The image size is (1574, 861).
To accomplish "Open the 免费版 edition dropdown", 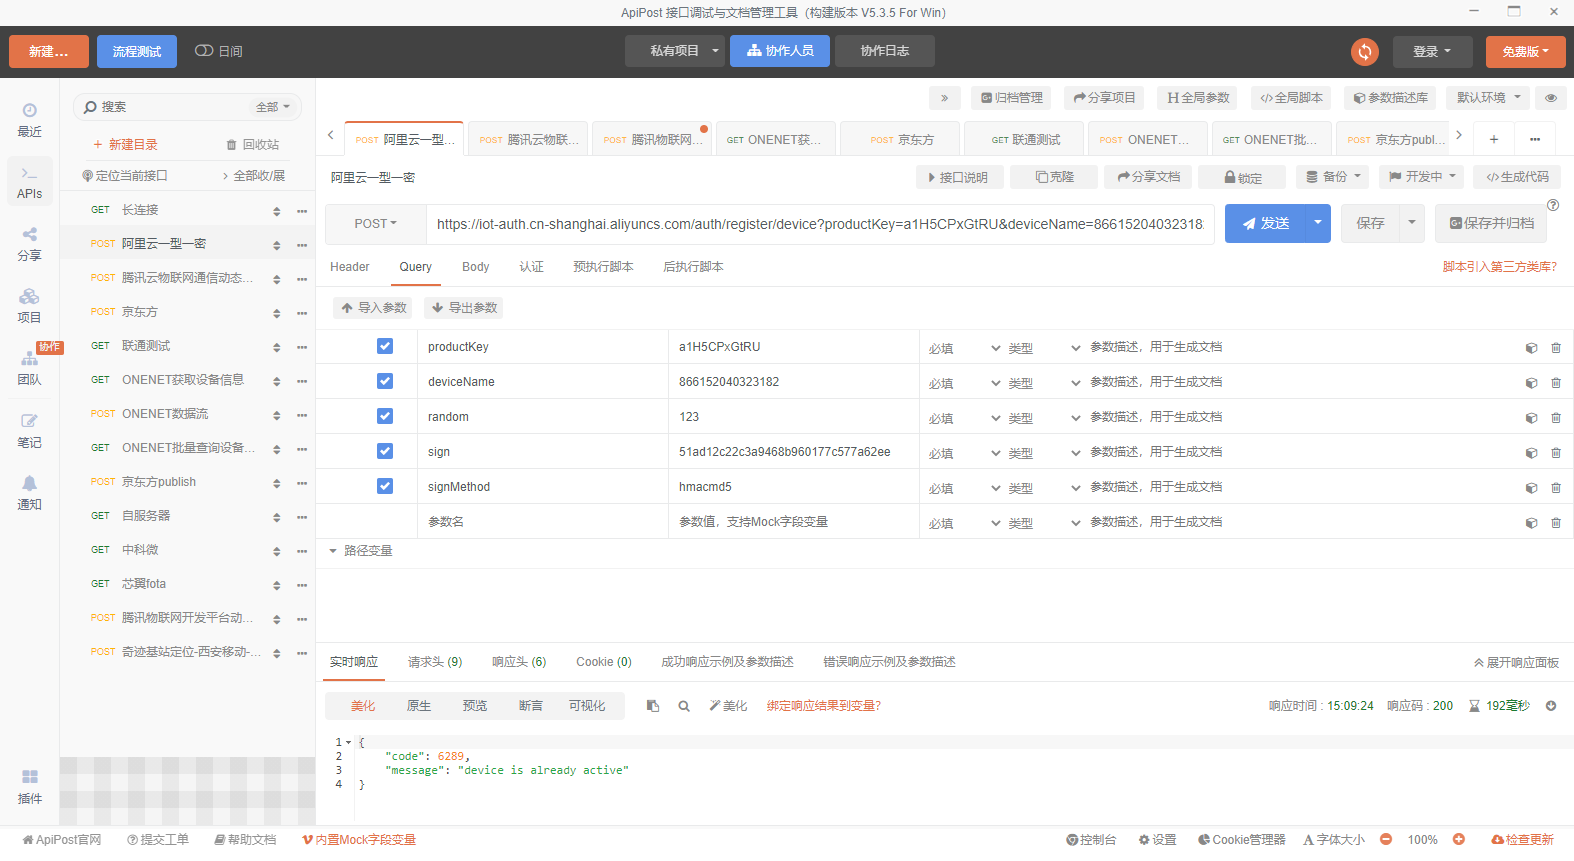I will [1525, 52].
